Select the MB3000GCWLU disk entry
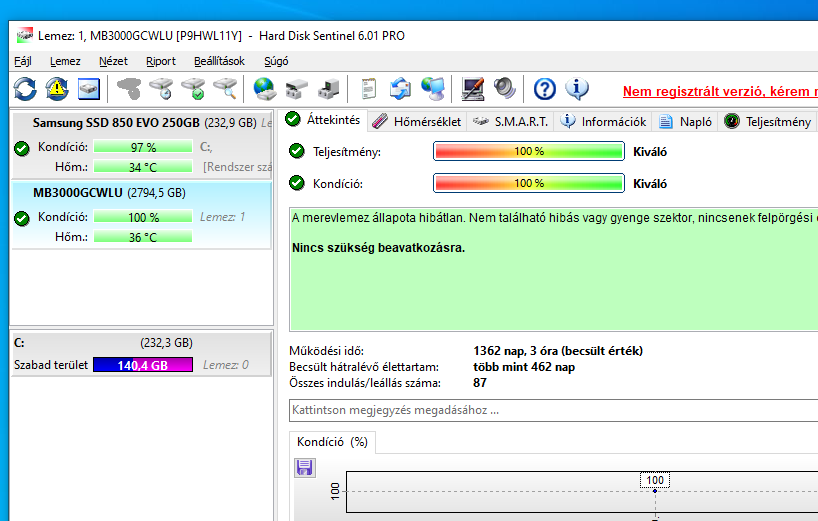 tap(141, 215)
